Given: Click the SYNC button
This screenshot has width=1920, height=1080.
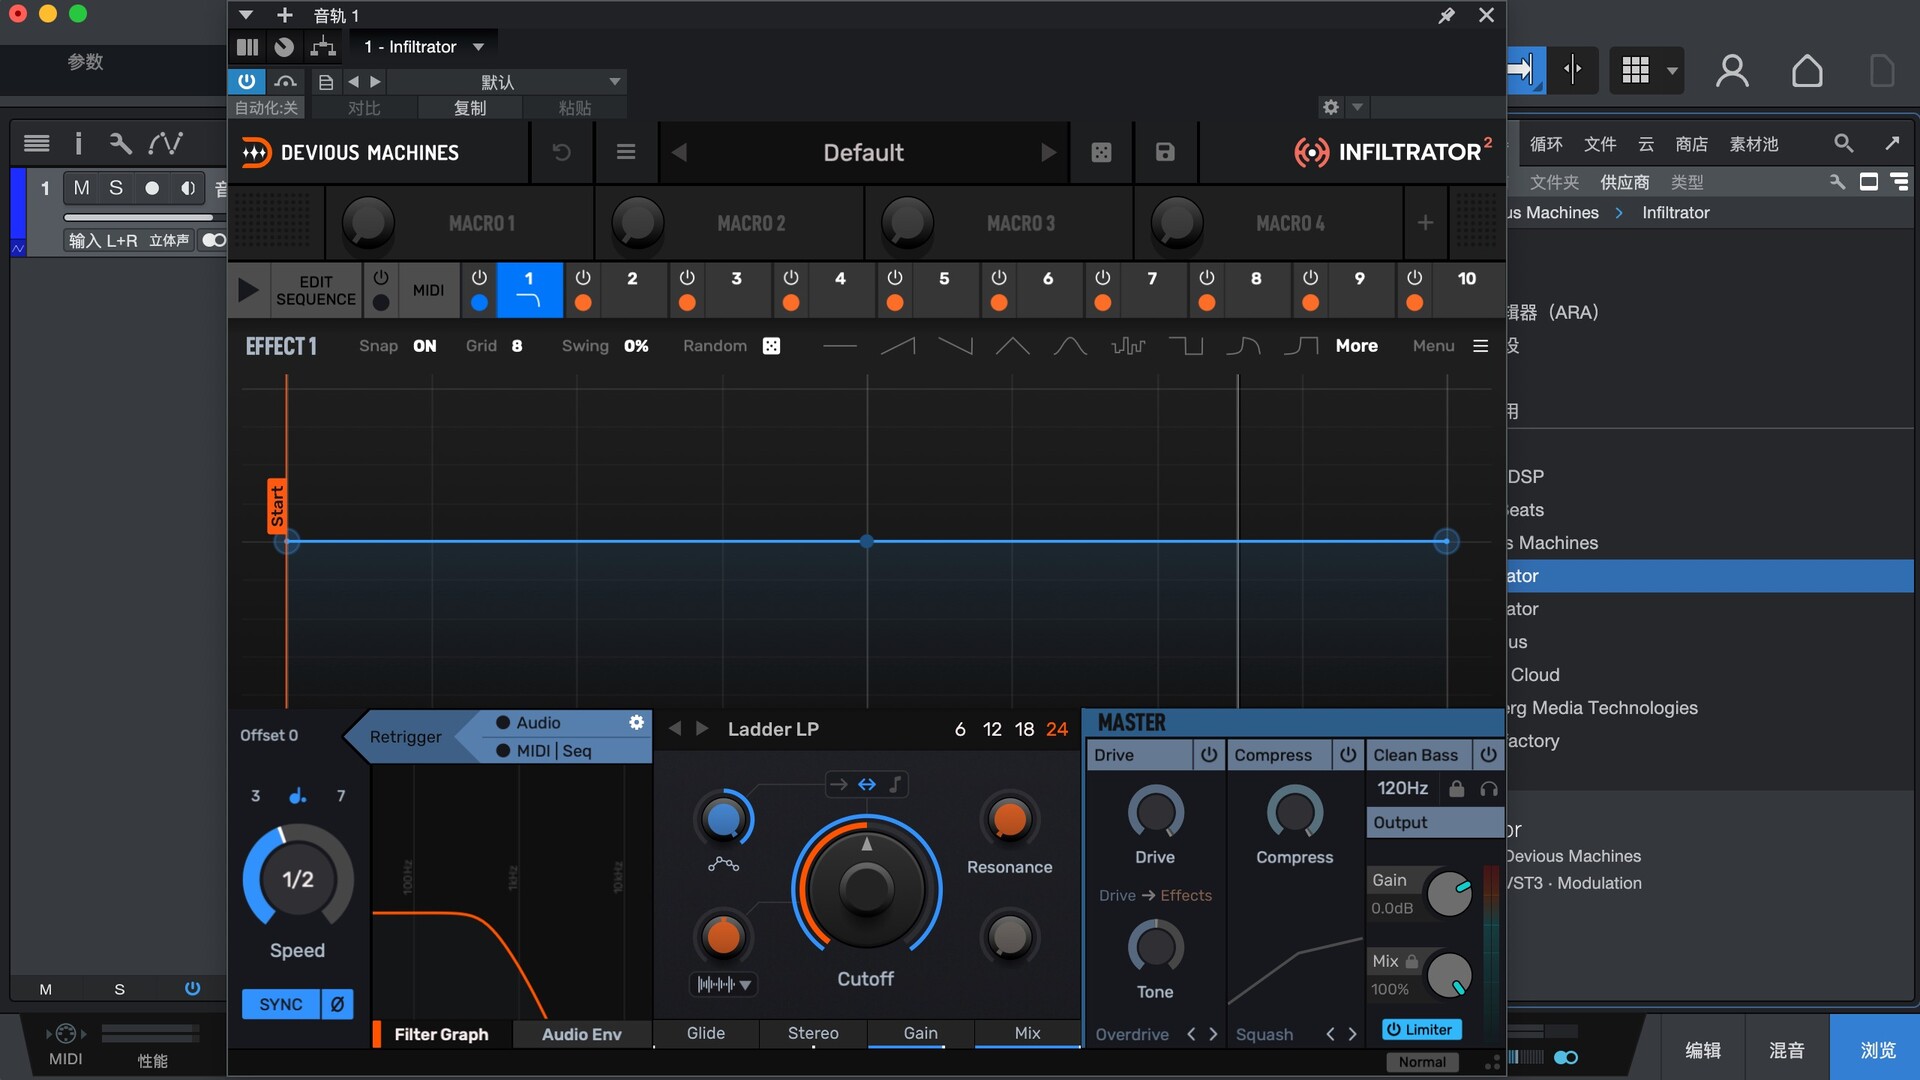Looking at the screenshot, I should [280, 1004].
